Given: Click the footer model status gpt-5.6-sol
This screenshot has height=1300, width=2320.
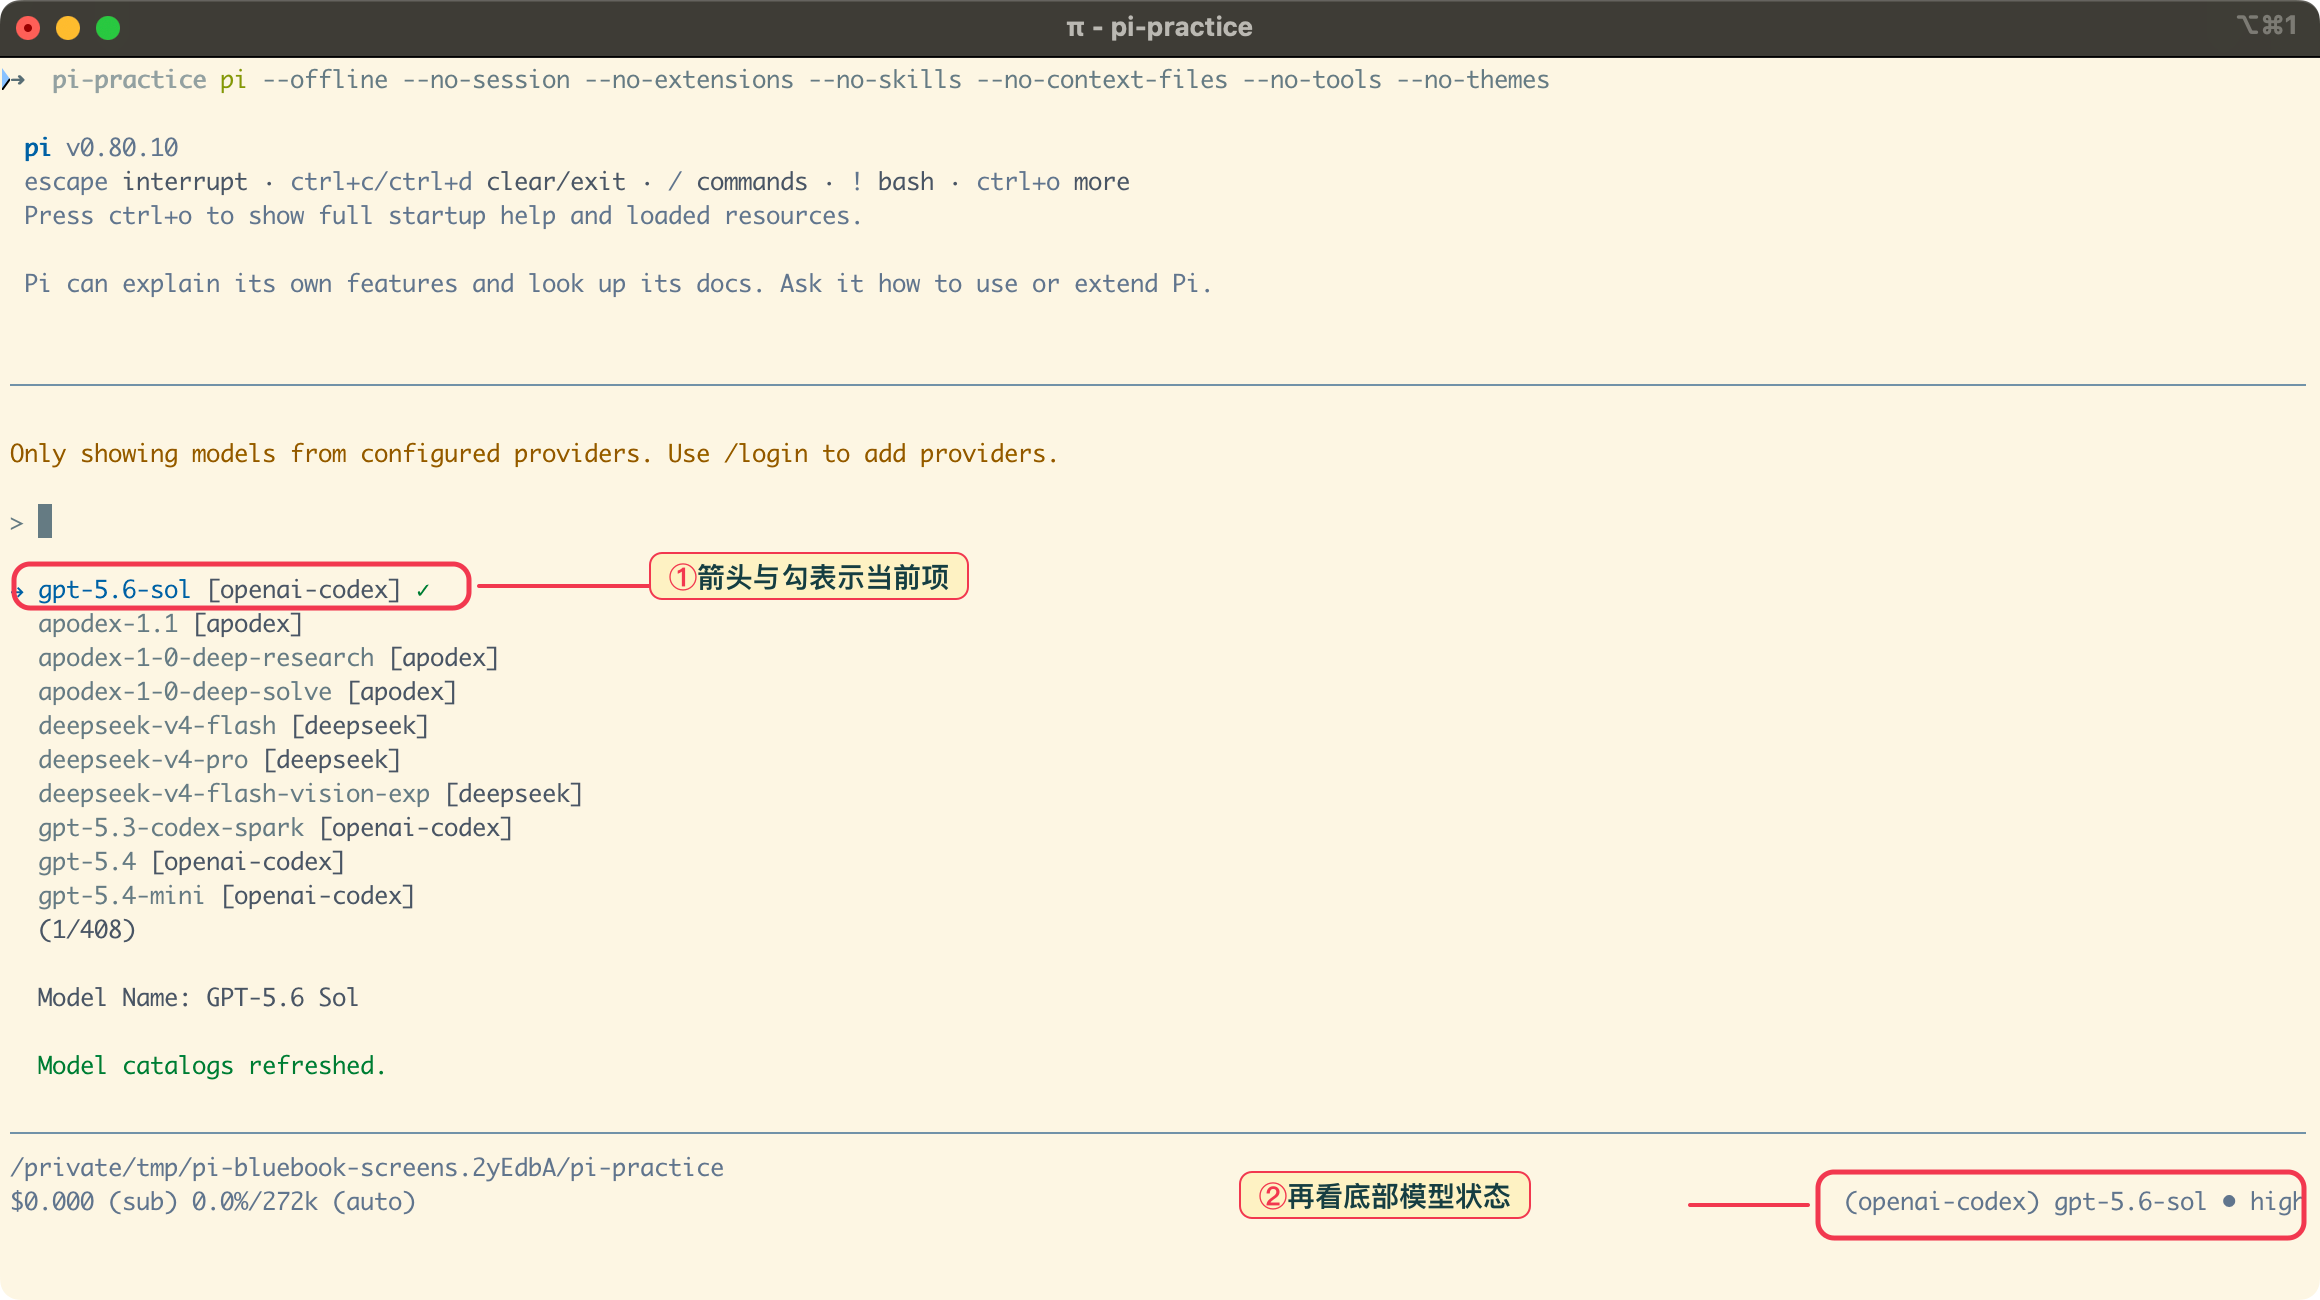Looking at the screenshot, I should (x=2073, y=1201).
